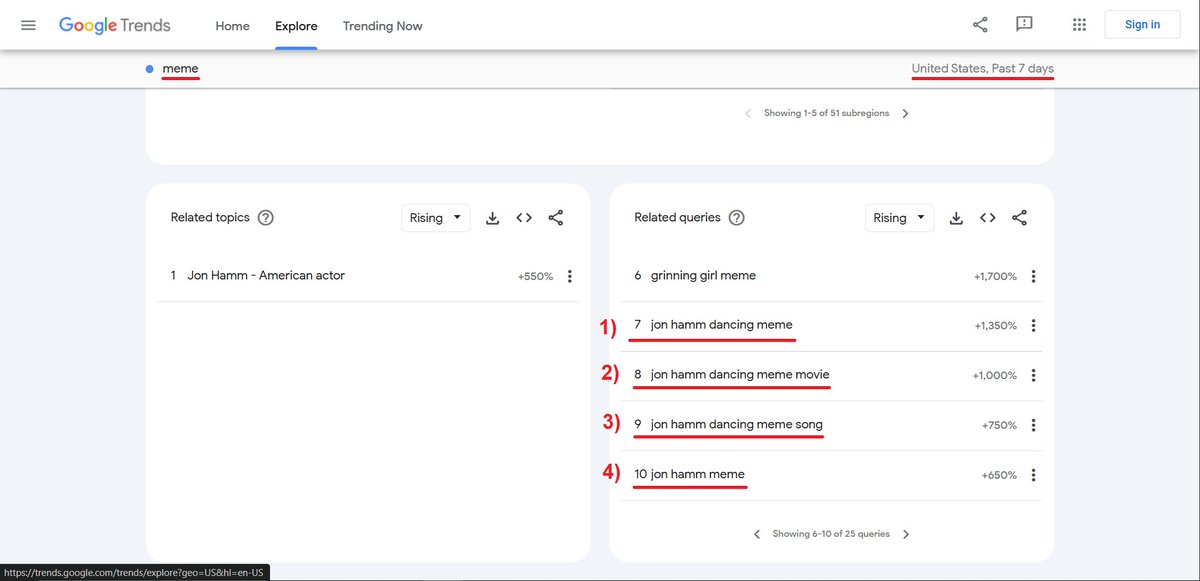Viewport: 1200px width, 581px height.
Task: Click the Sign in button
Action: pos(1142,25)
